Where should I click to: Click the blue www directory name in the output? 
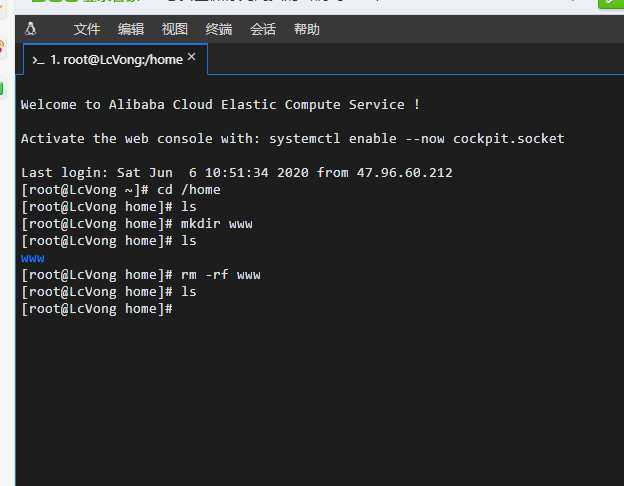coord(33,258)
